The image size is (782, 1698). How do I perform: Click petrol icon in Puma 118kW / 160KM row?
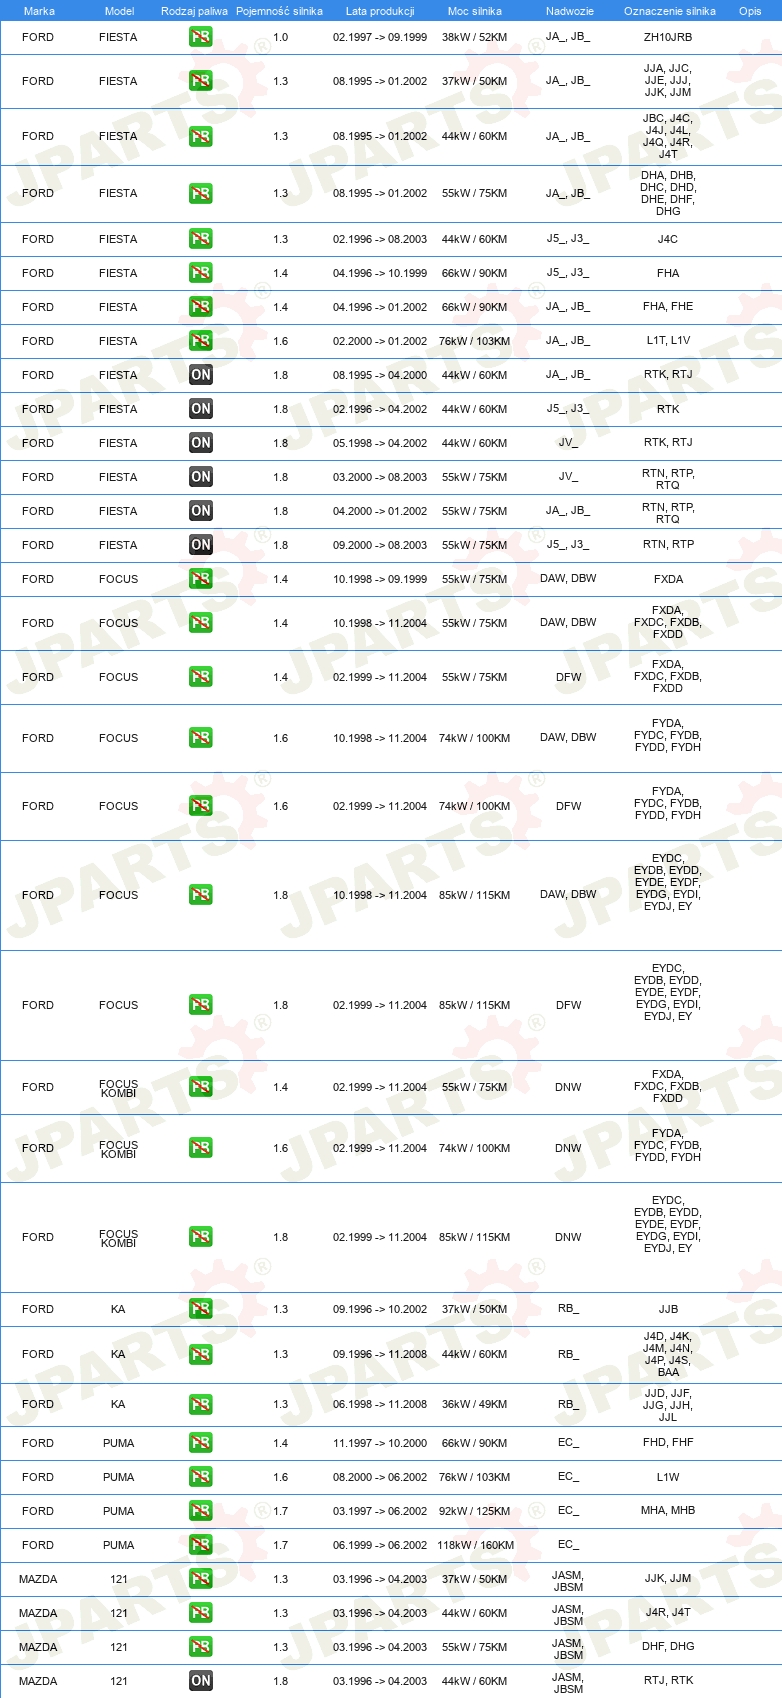coord(201,1545)
